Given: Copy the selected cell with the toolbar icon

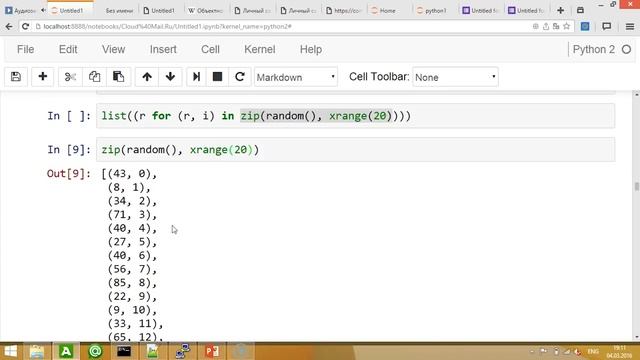Looking at the screenshot, I should pos(94,77).
